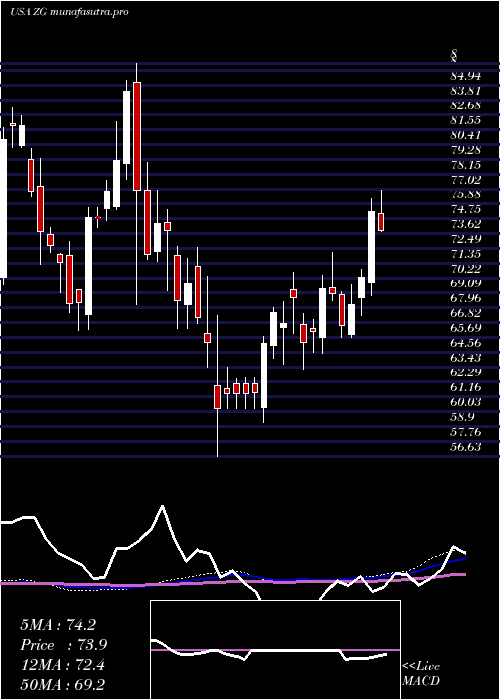Select the 72.49 price axis label
This screenshot has width=500, height=700.
pos(466,239)
